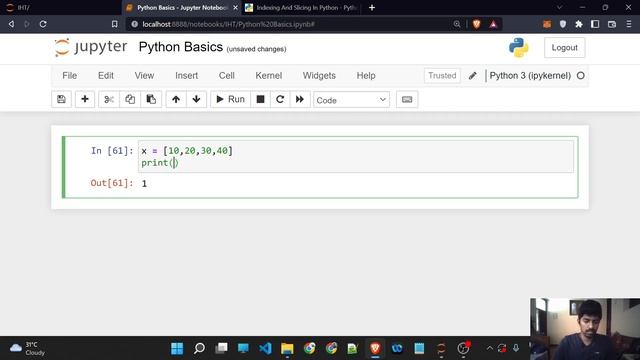Click the pencil edit mode indicator
The width and height of the screenshot is (640, 360).
tap(473, 76)
